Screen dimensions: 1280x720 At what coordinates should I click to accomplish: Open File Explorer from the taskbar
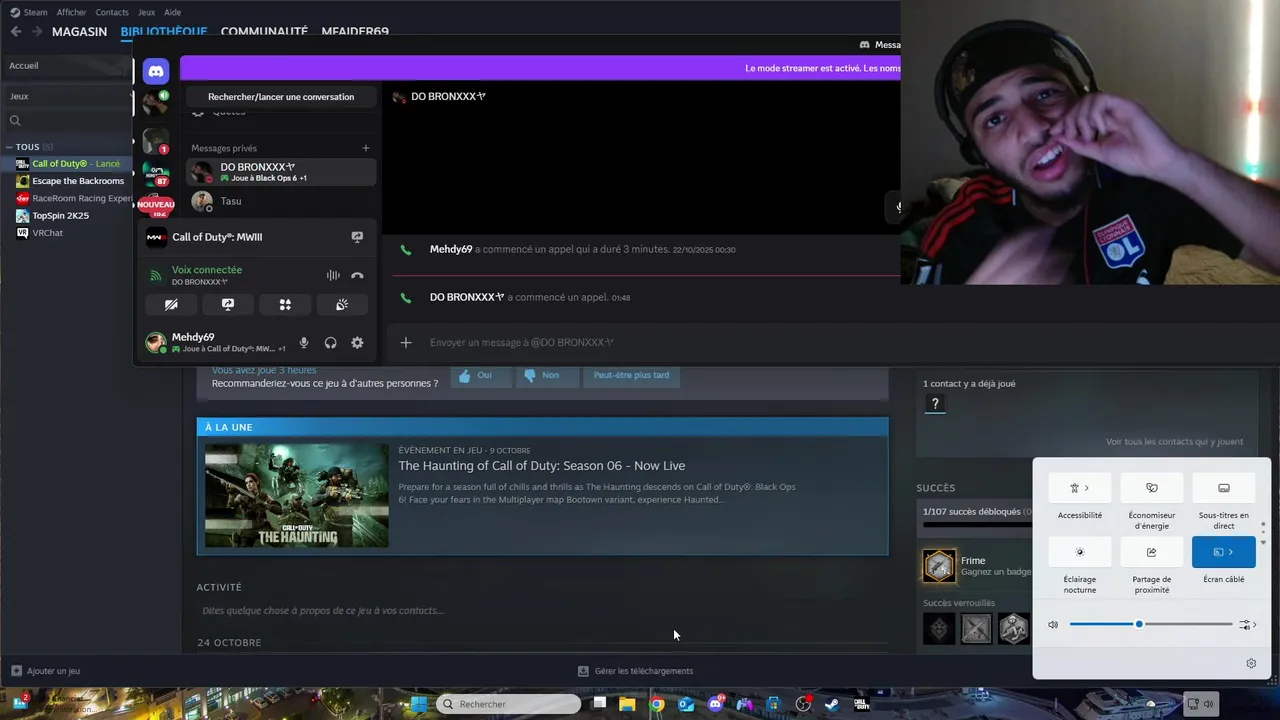click(627, 704)
